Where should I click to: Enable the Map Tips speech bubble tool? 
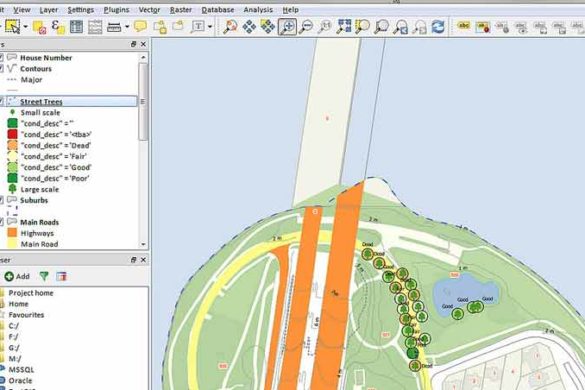140,26
